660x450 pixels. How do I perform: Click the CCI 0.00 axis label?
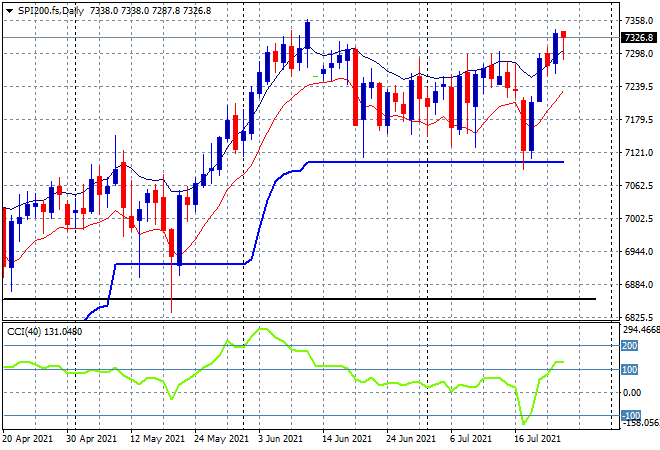632,393
